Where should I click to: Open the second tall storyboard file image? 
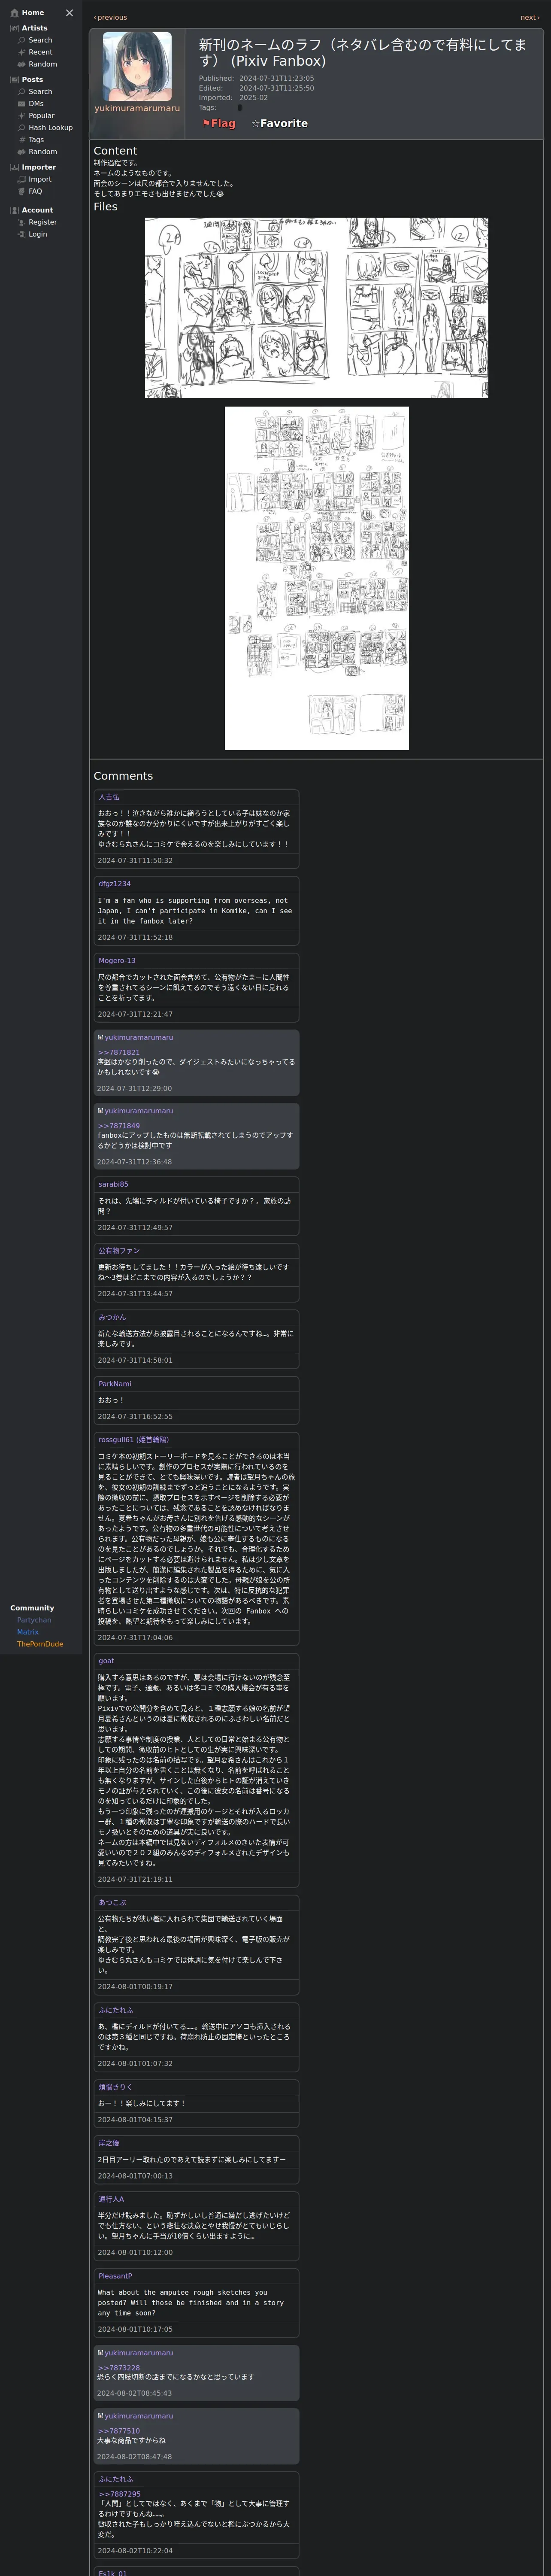point(316,578)
